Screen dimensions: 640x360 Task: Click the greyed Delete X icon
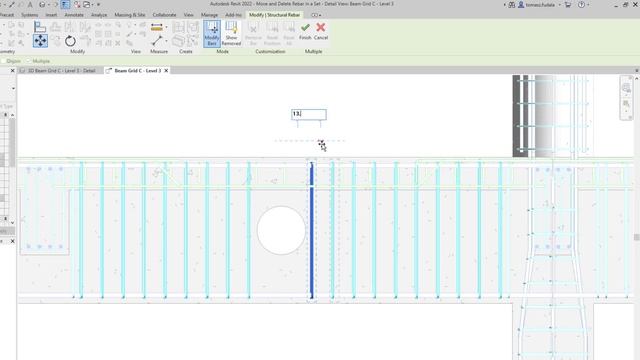click(118, 43)
